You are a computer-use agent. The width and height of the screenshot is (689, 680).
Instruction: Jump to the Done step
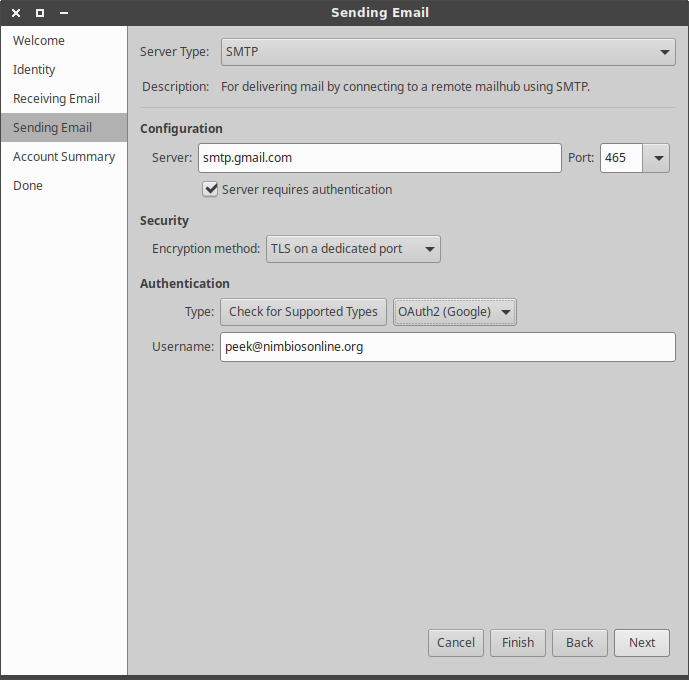[x=28, y=186]
